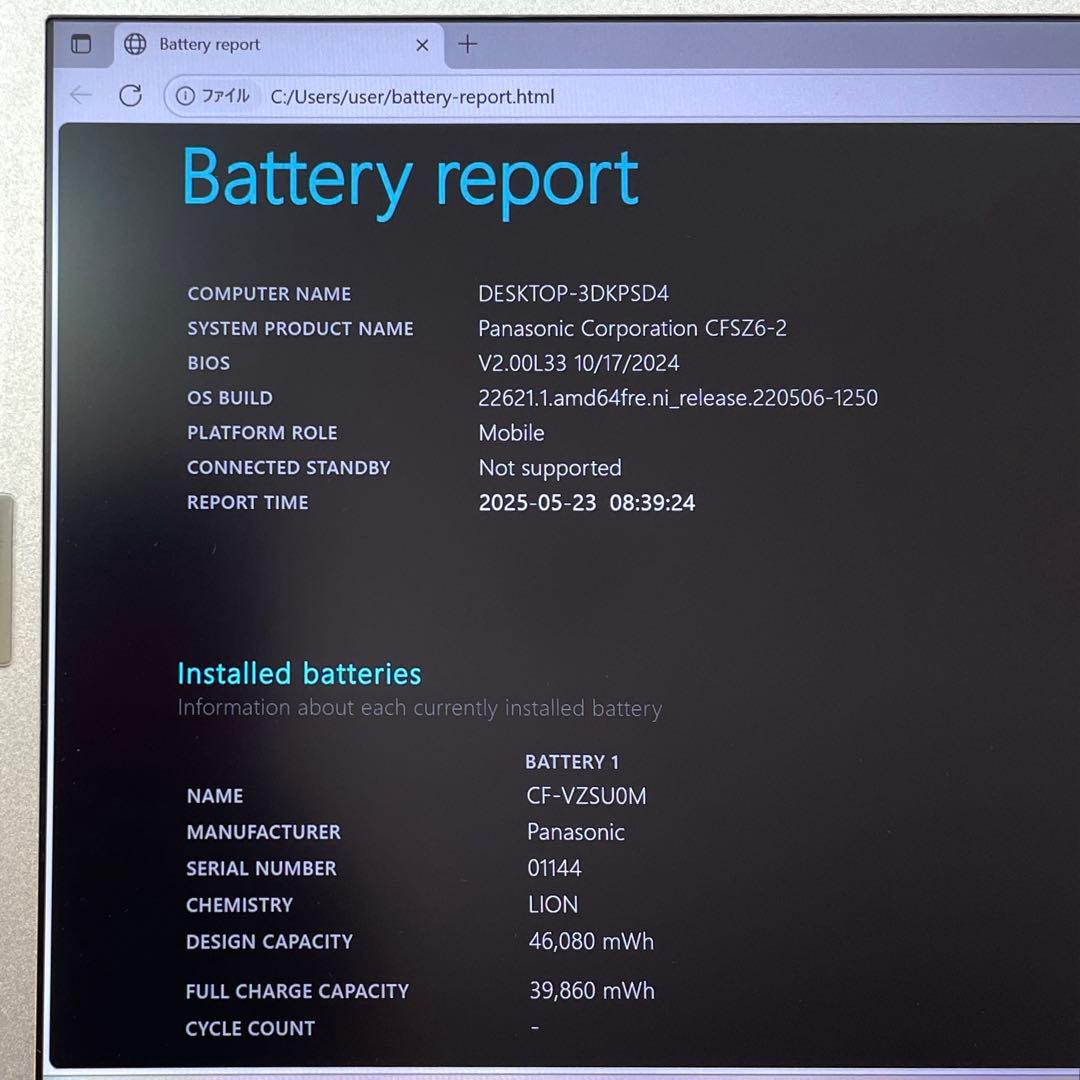
Task: Click the report time 2025-05-23 08:39:24
Action: pos(586,503)
